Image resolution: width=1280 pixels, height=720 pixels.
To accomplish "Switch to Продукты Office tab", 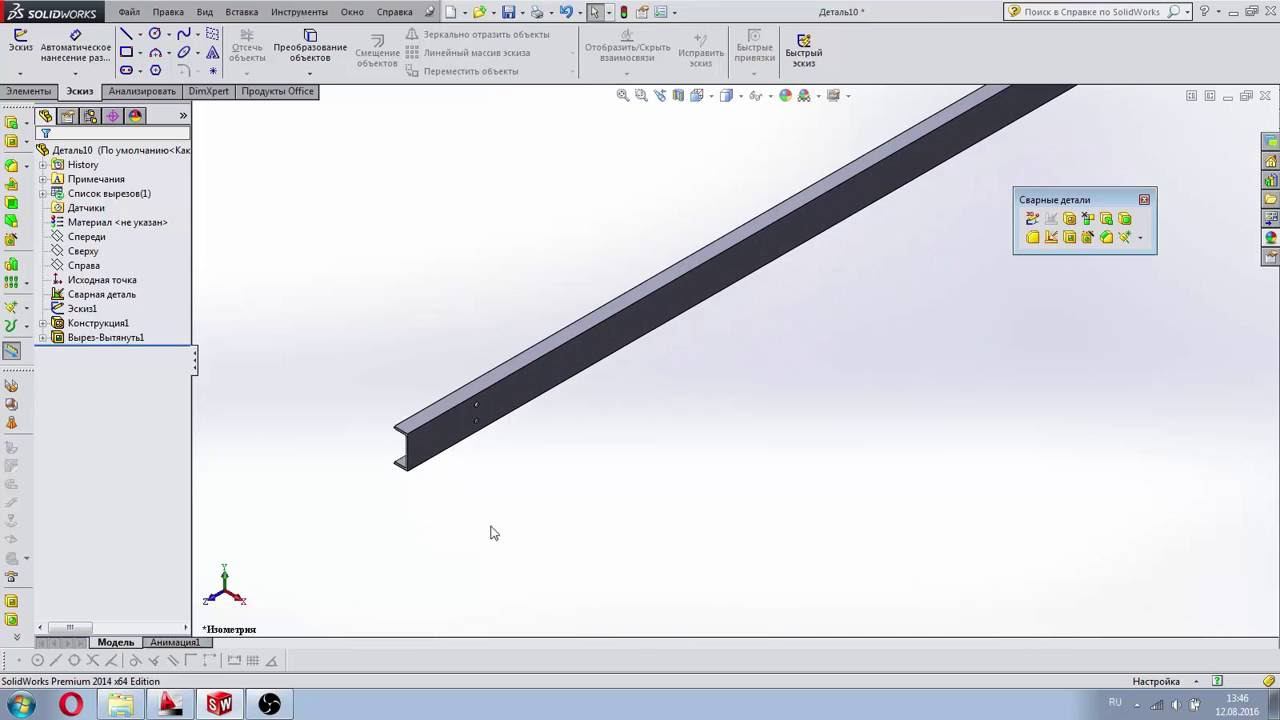I will [277, 91].
